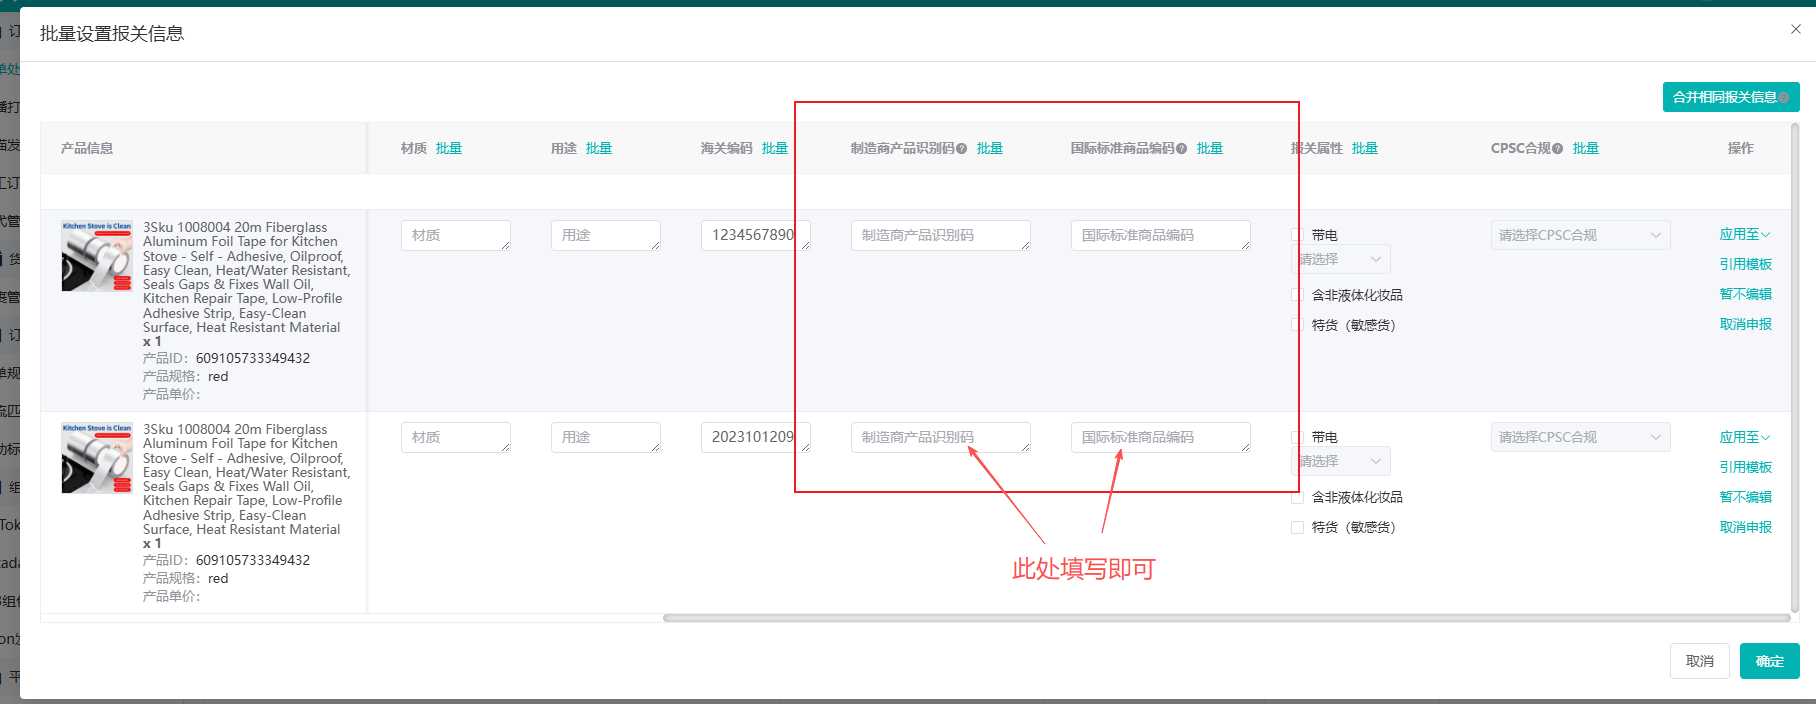Click 取消申报 in first row
The height and width of the screenshot is (704, 1816).
tap(1746, 324)
